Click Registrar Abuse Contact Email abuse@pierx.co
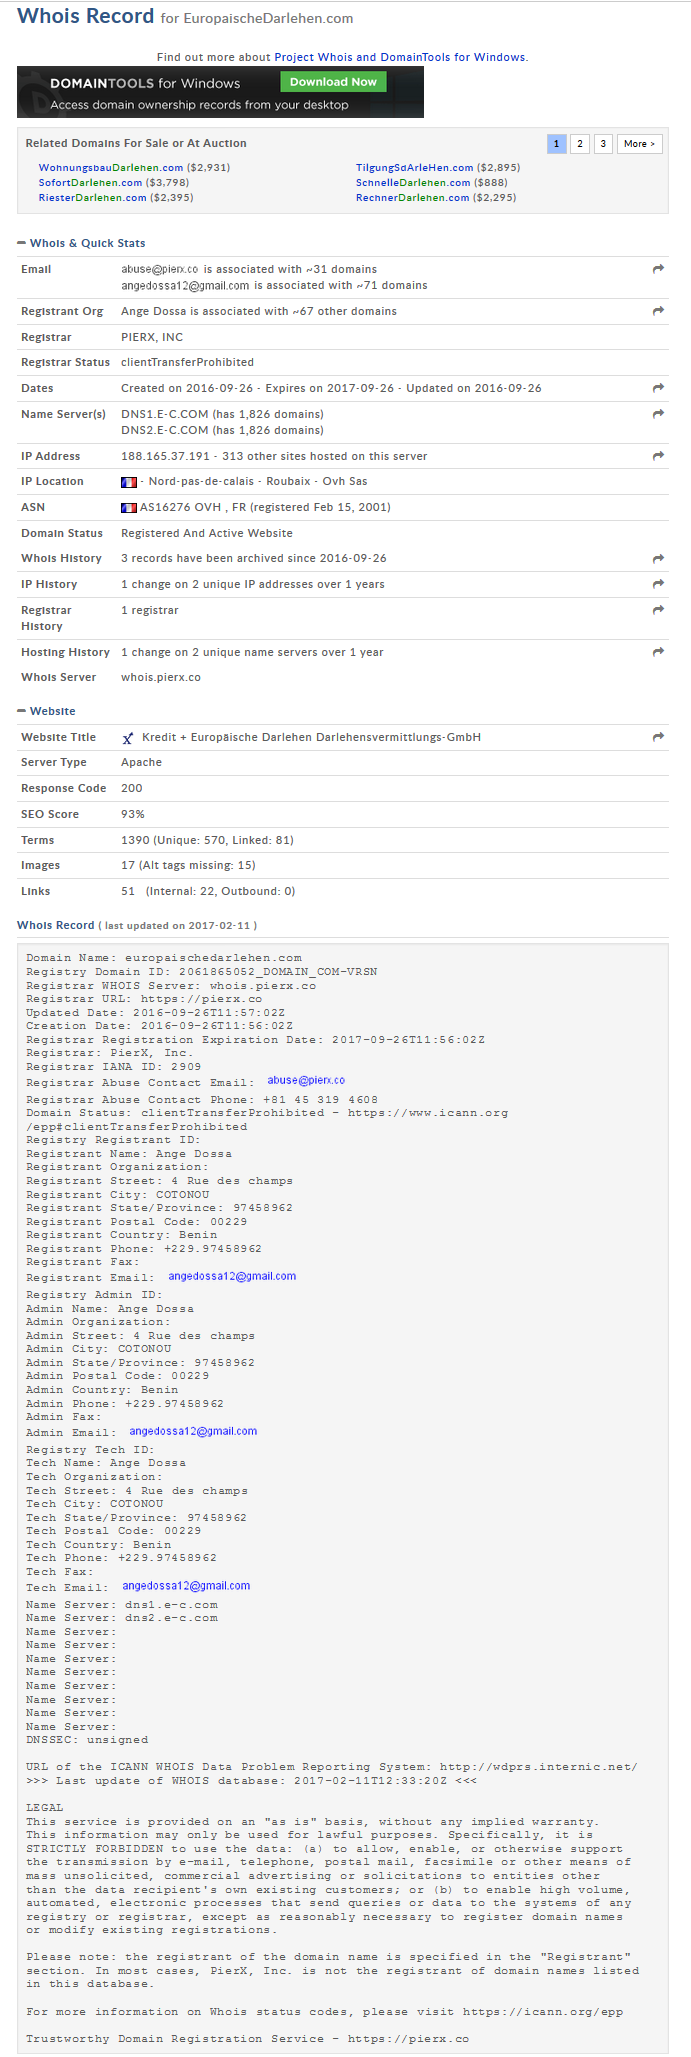The image size is (691, 2057). pyautogui.click(x=306, y=1080)
